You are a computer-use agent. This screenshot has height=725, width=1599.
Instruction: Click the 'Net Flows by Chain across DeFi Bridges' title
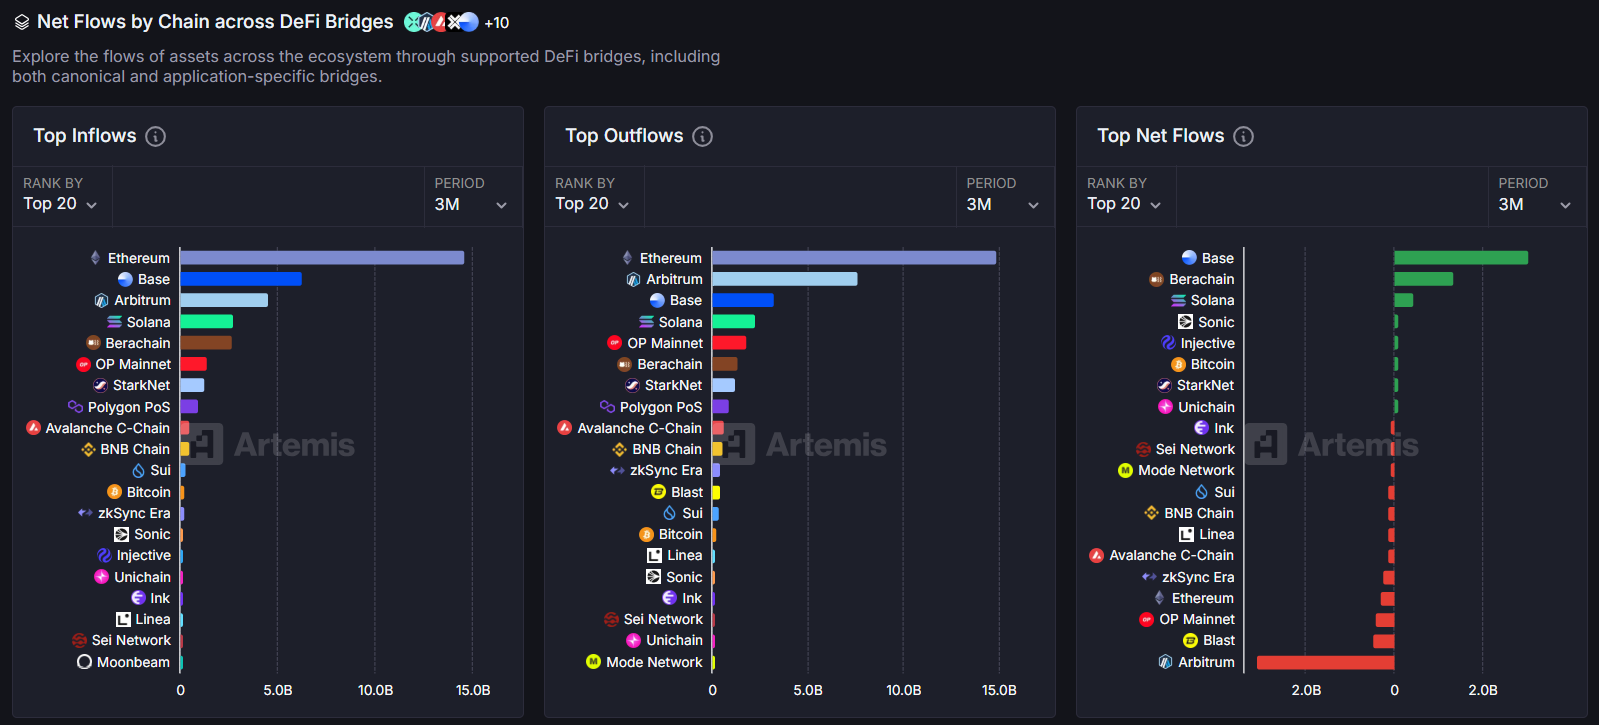point(215,22)
